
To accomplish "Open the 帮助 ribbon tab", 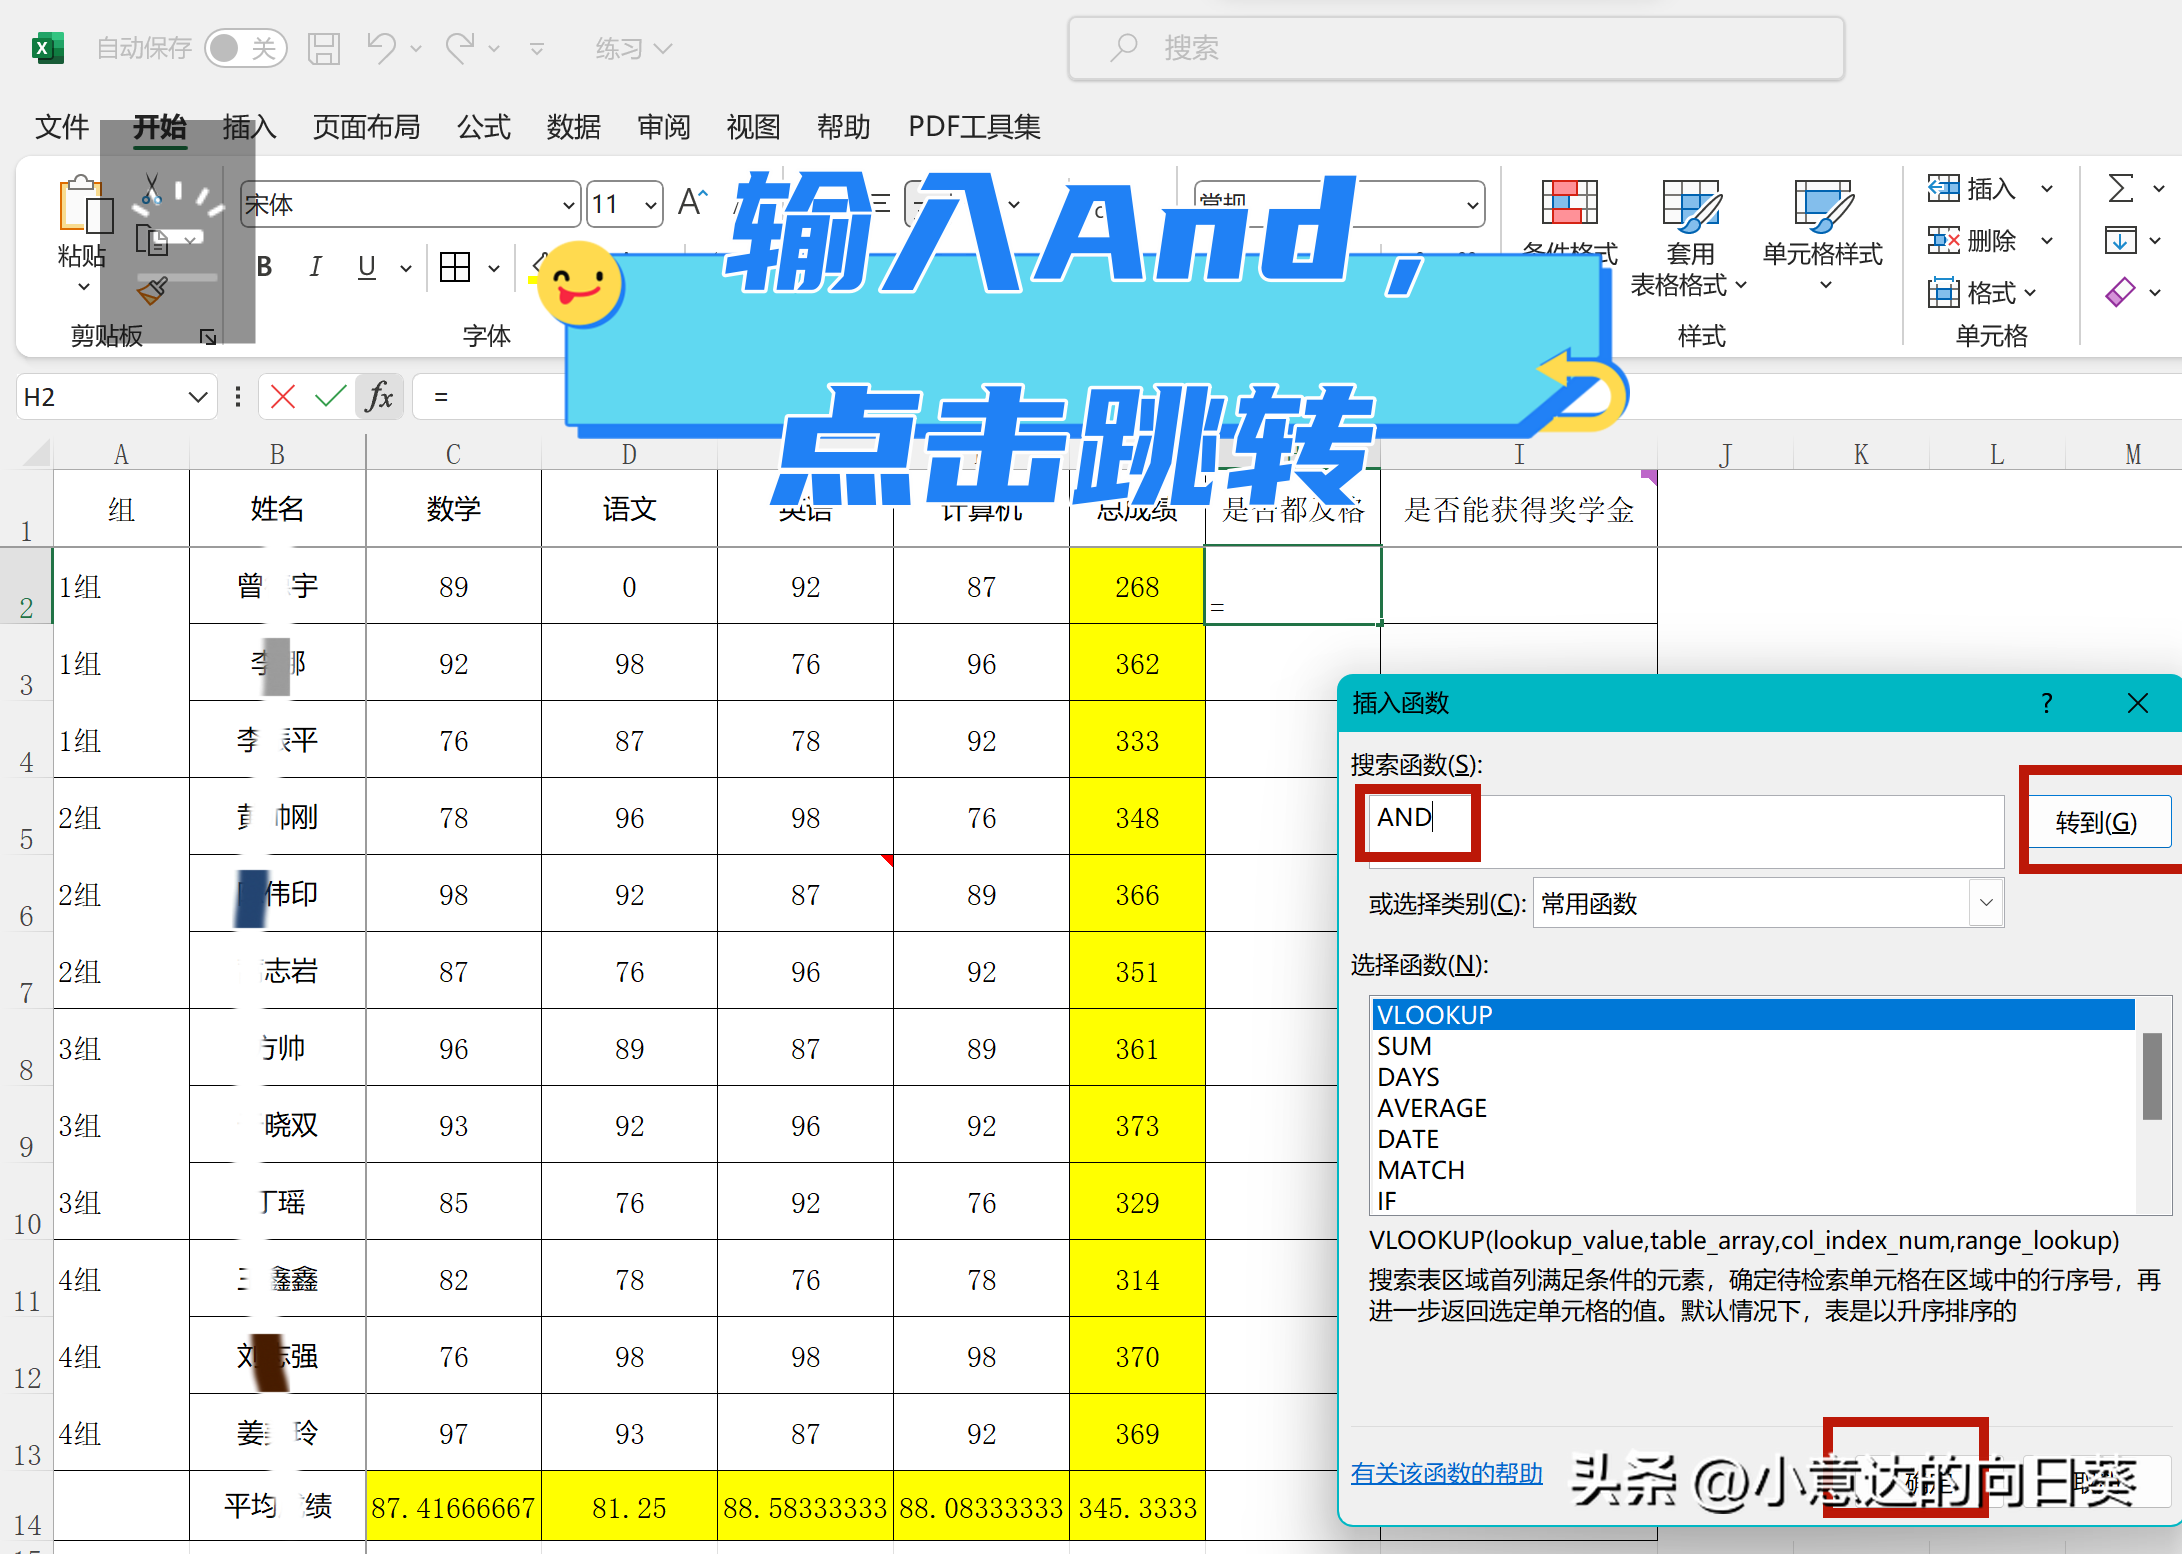I will coord(843,127).
